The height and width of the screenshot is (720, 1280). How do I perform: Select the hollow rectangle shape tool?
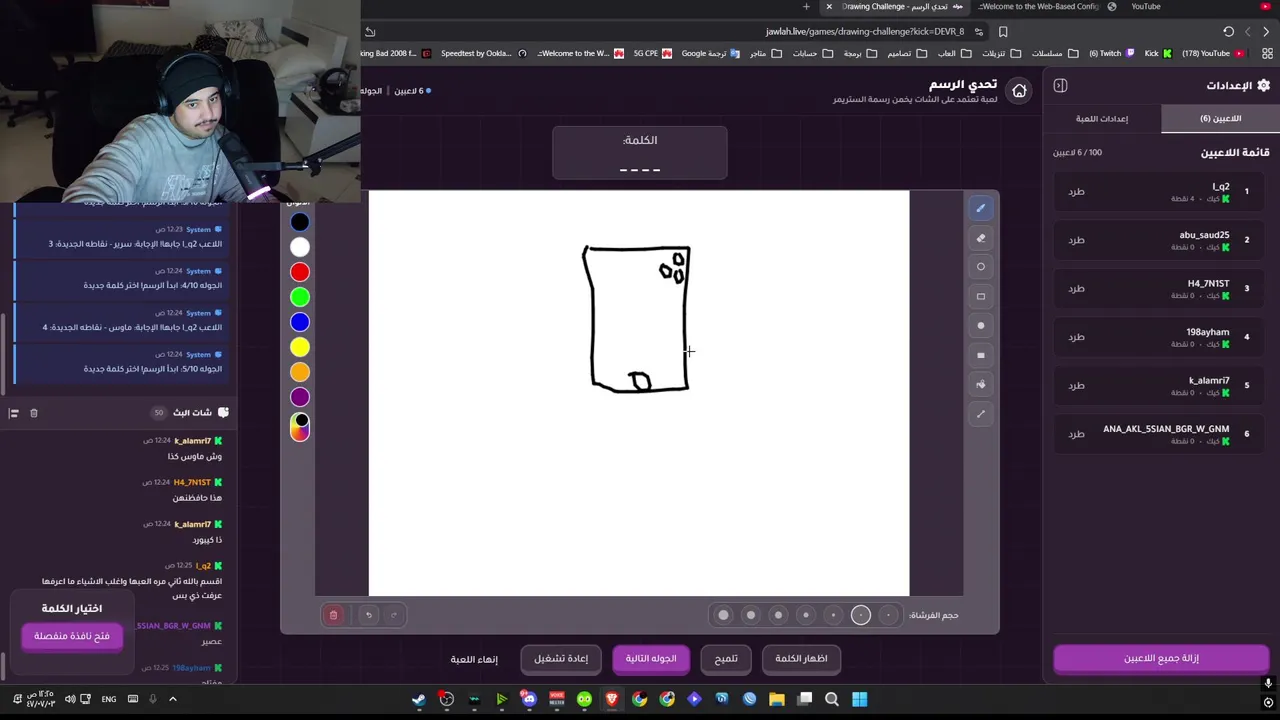[x=980, y=296]
